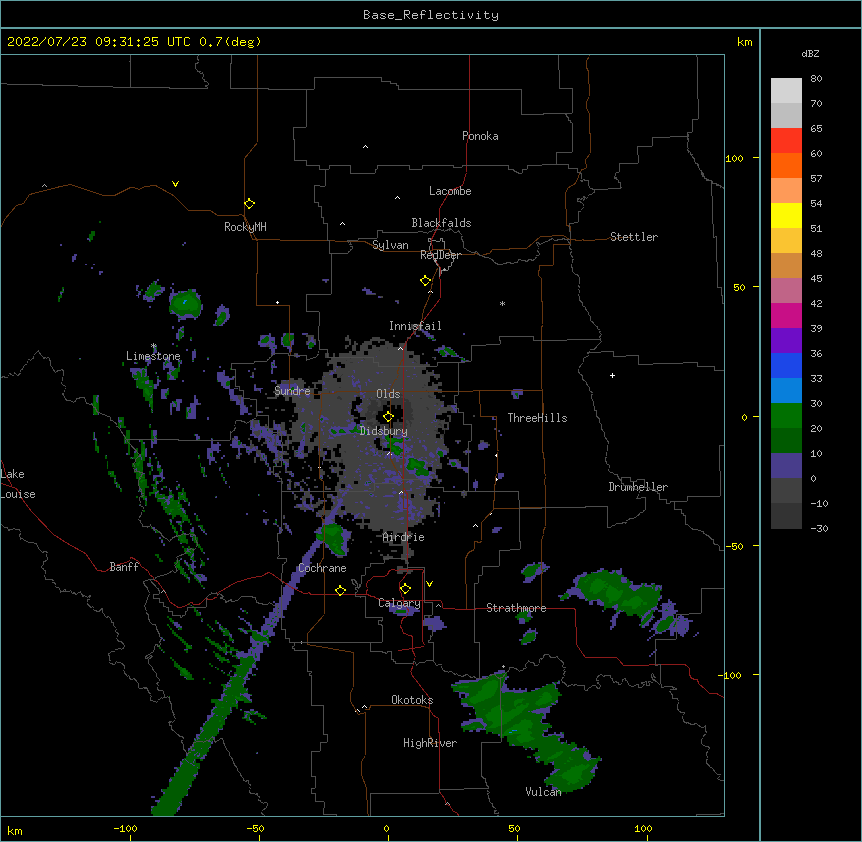Select the Lacombe city label
862x842 pixels.
click(x=450, y=191)
